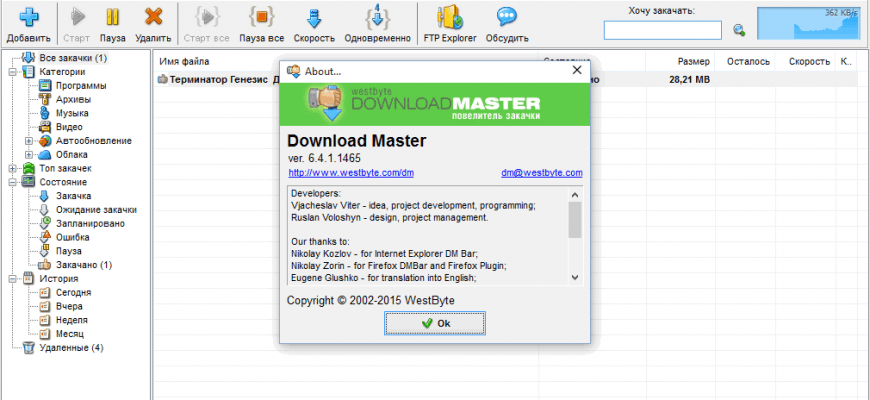Sort by Имя файла column header
The height and width of the screenshot is (400, 870).
184,62
